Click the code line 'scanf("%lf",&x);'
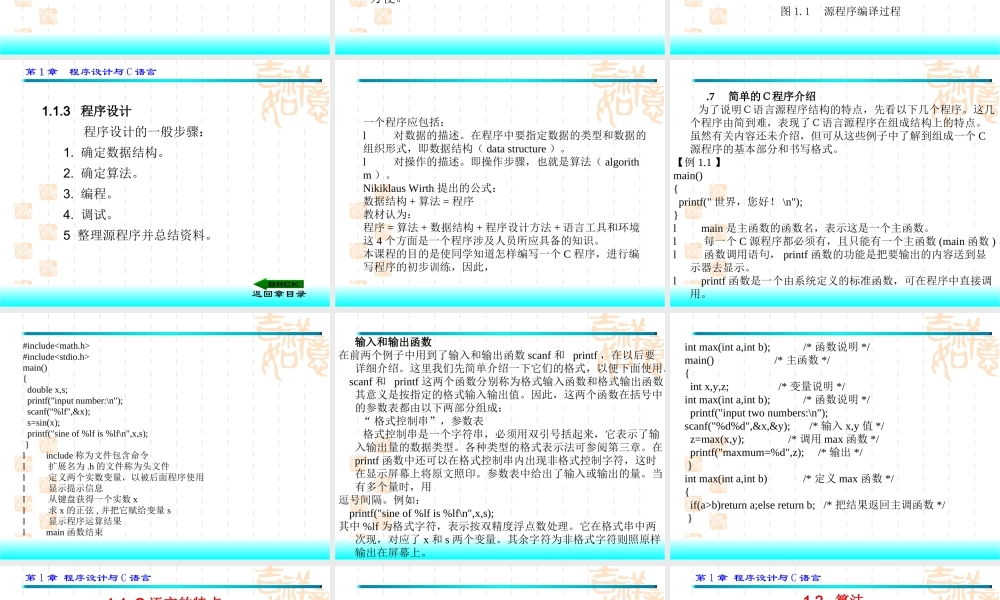Viewport: 1000px width, 600px height. pyautogui.click(x=59, y=411)
